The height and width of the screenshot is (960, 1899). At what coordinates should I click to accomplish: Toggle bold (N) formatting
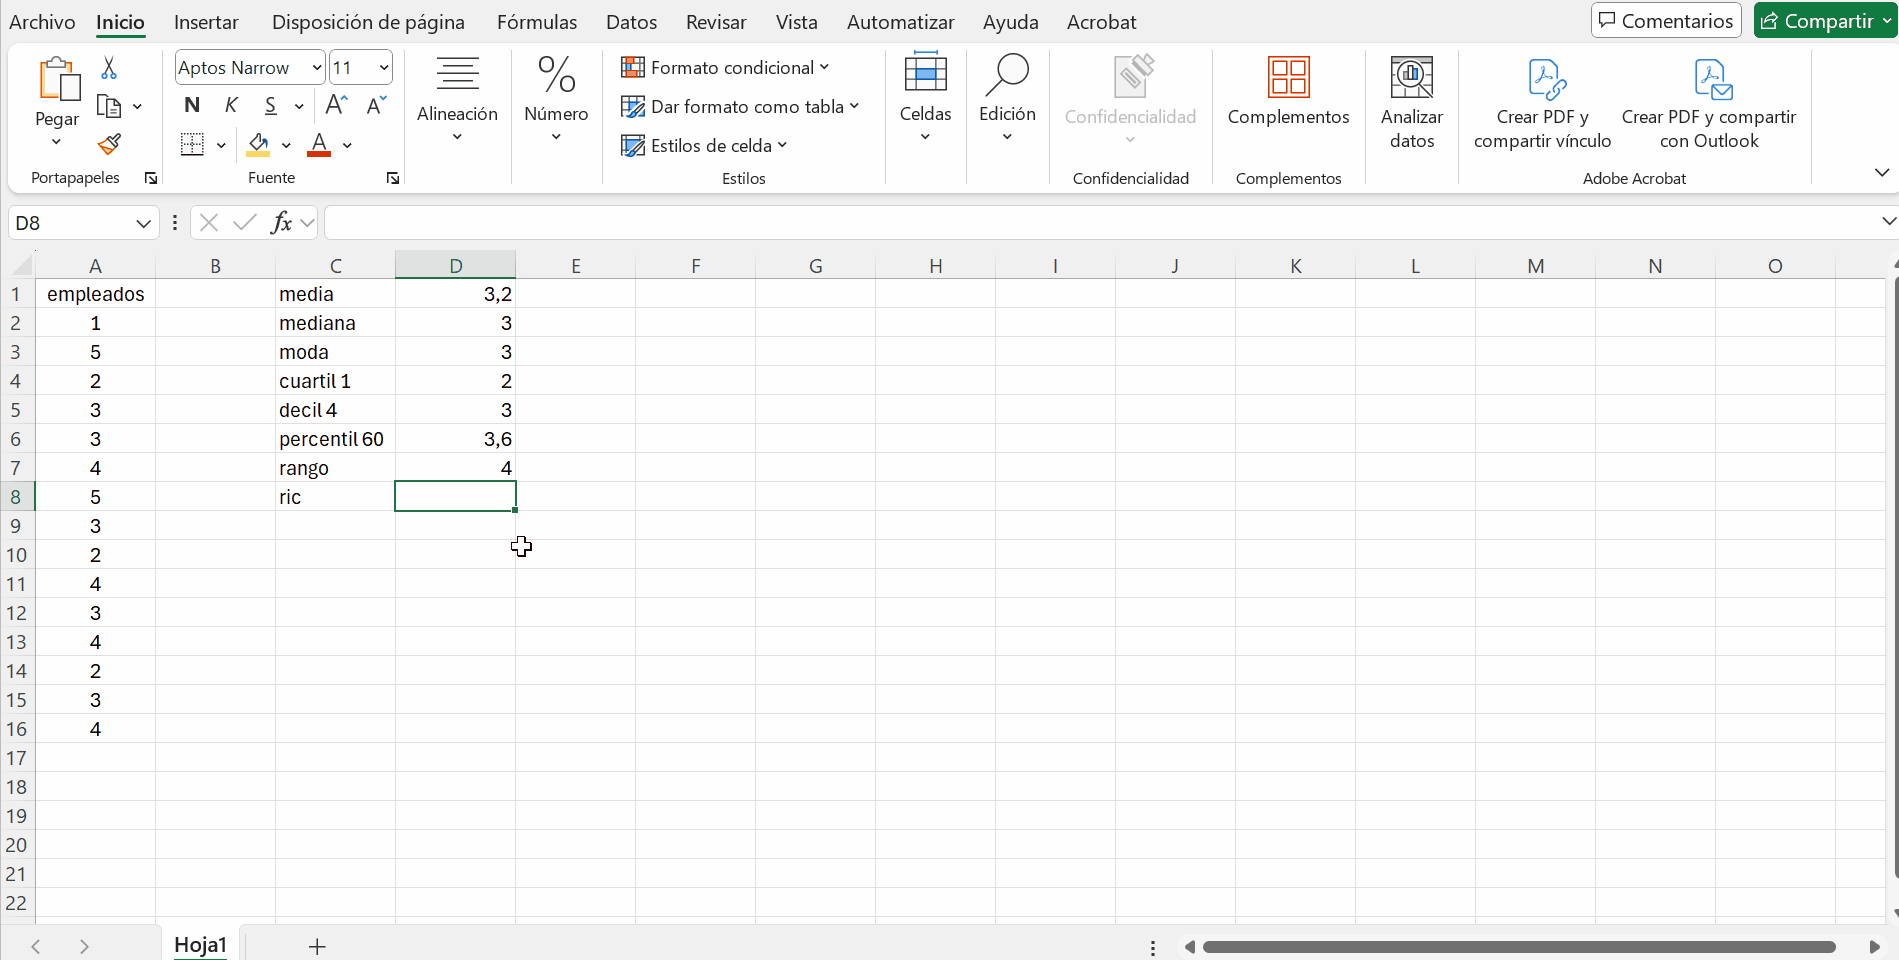pyautogui.click(x=192, y=105)
